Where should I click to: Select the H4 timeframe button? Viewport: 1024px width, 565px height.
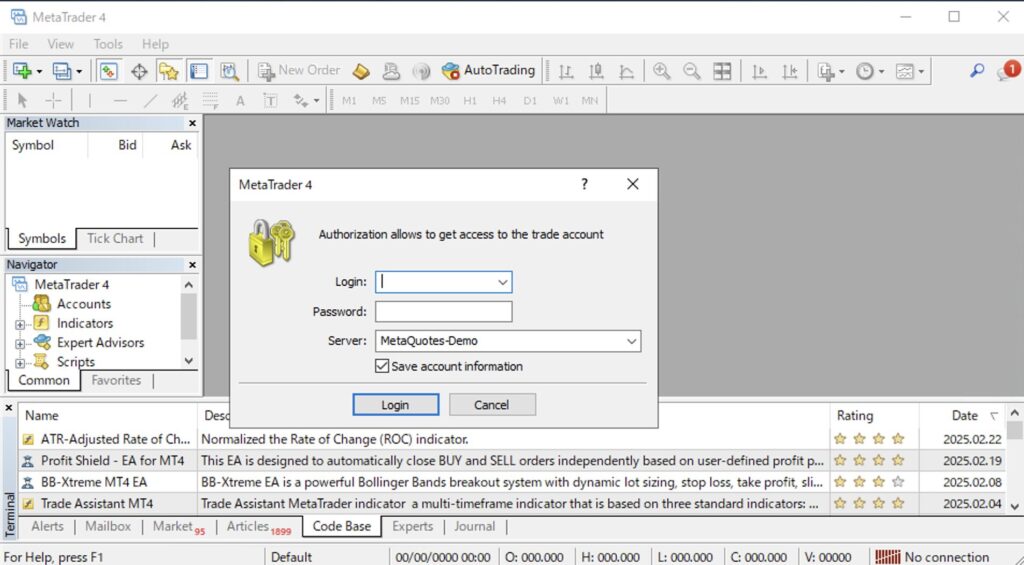(500, 101)
